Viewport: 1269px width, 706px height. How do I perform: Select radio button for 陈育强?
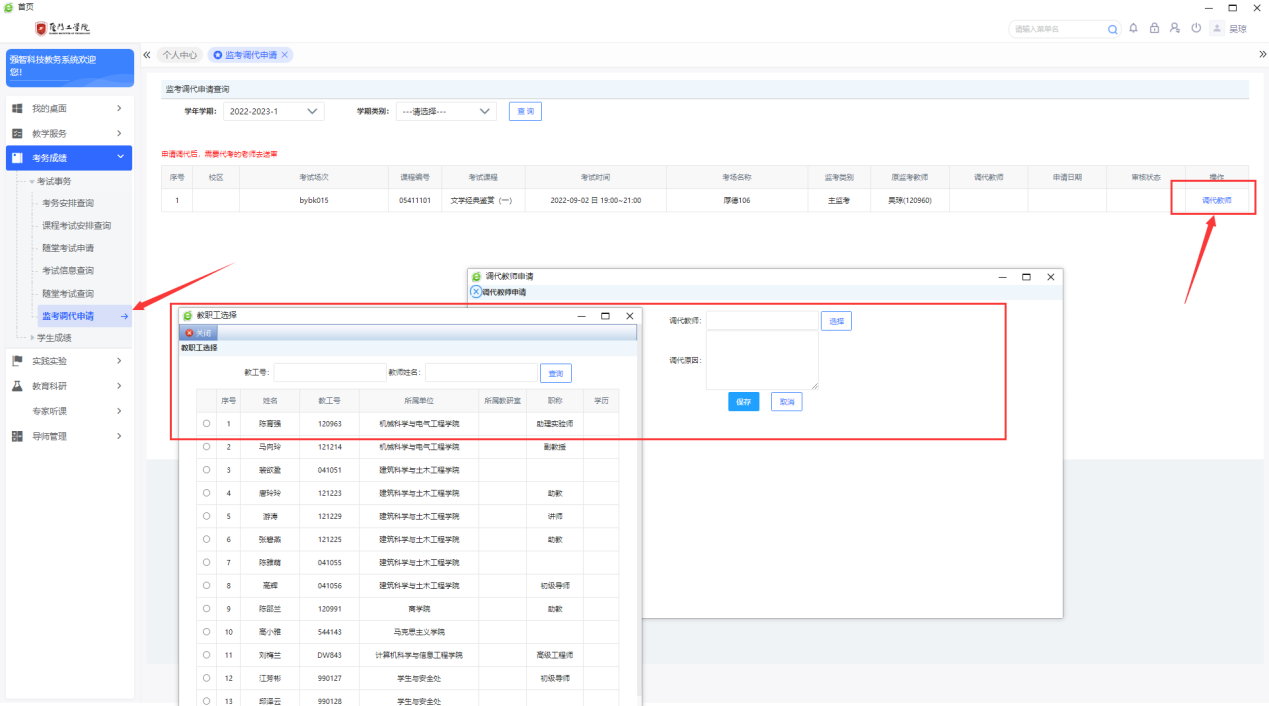tap(207, 424)
